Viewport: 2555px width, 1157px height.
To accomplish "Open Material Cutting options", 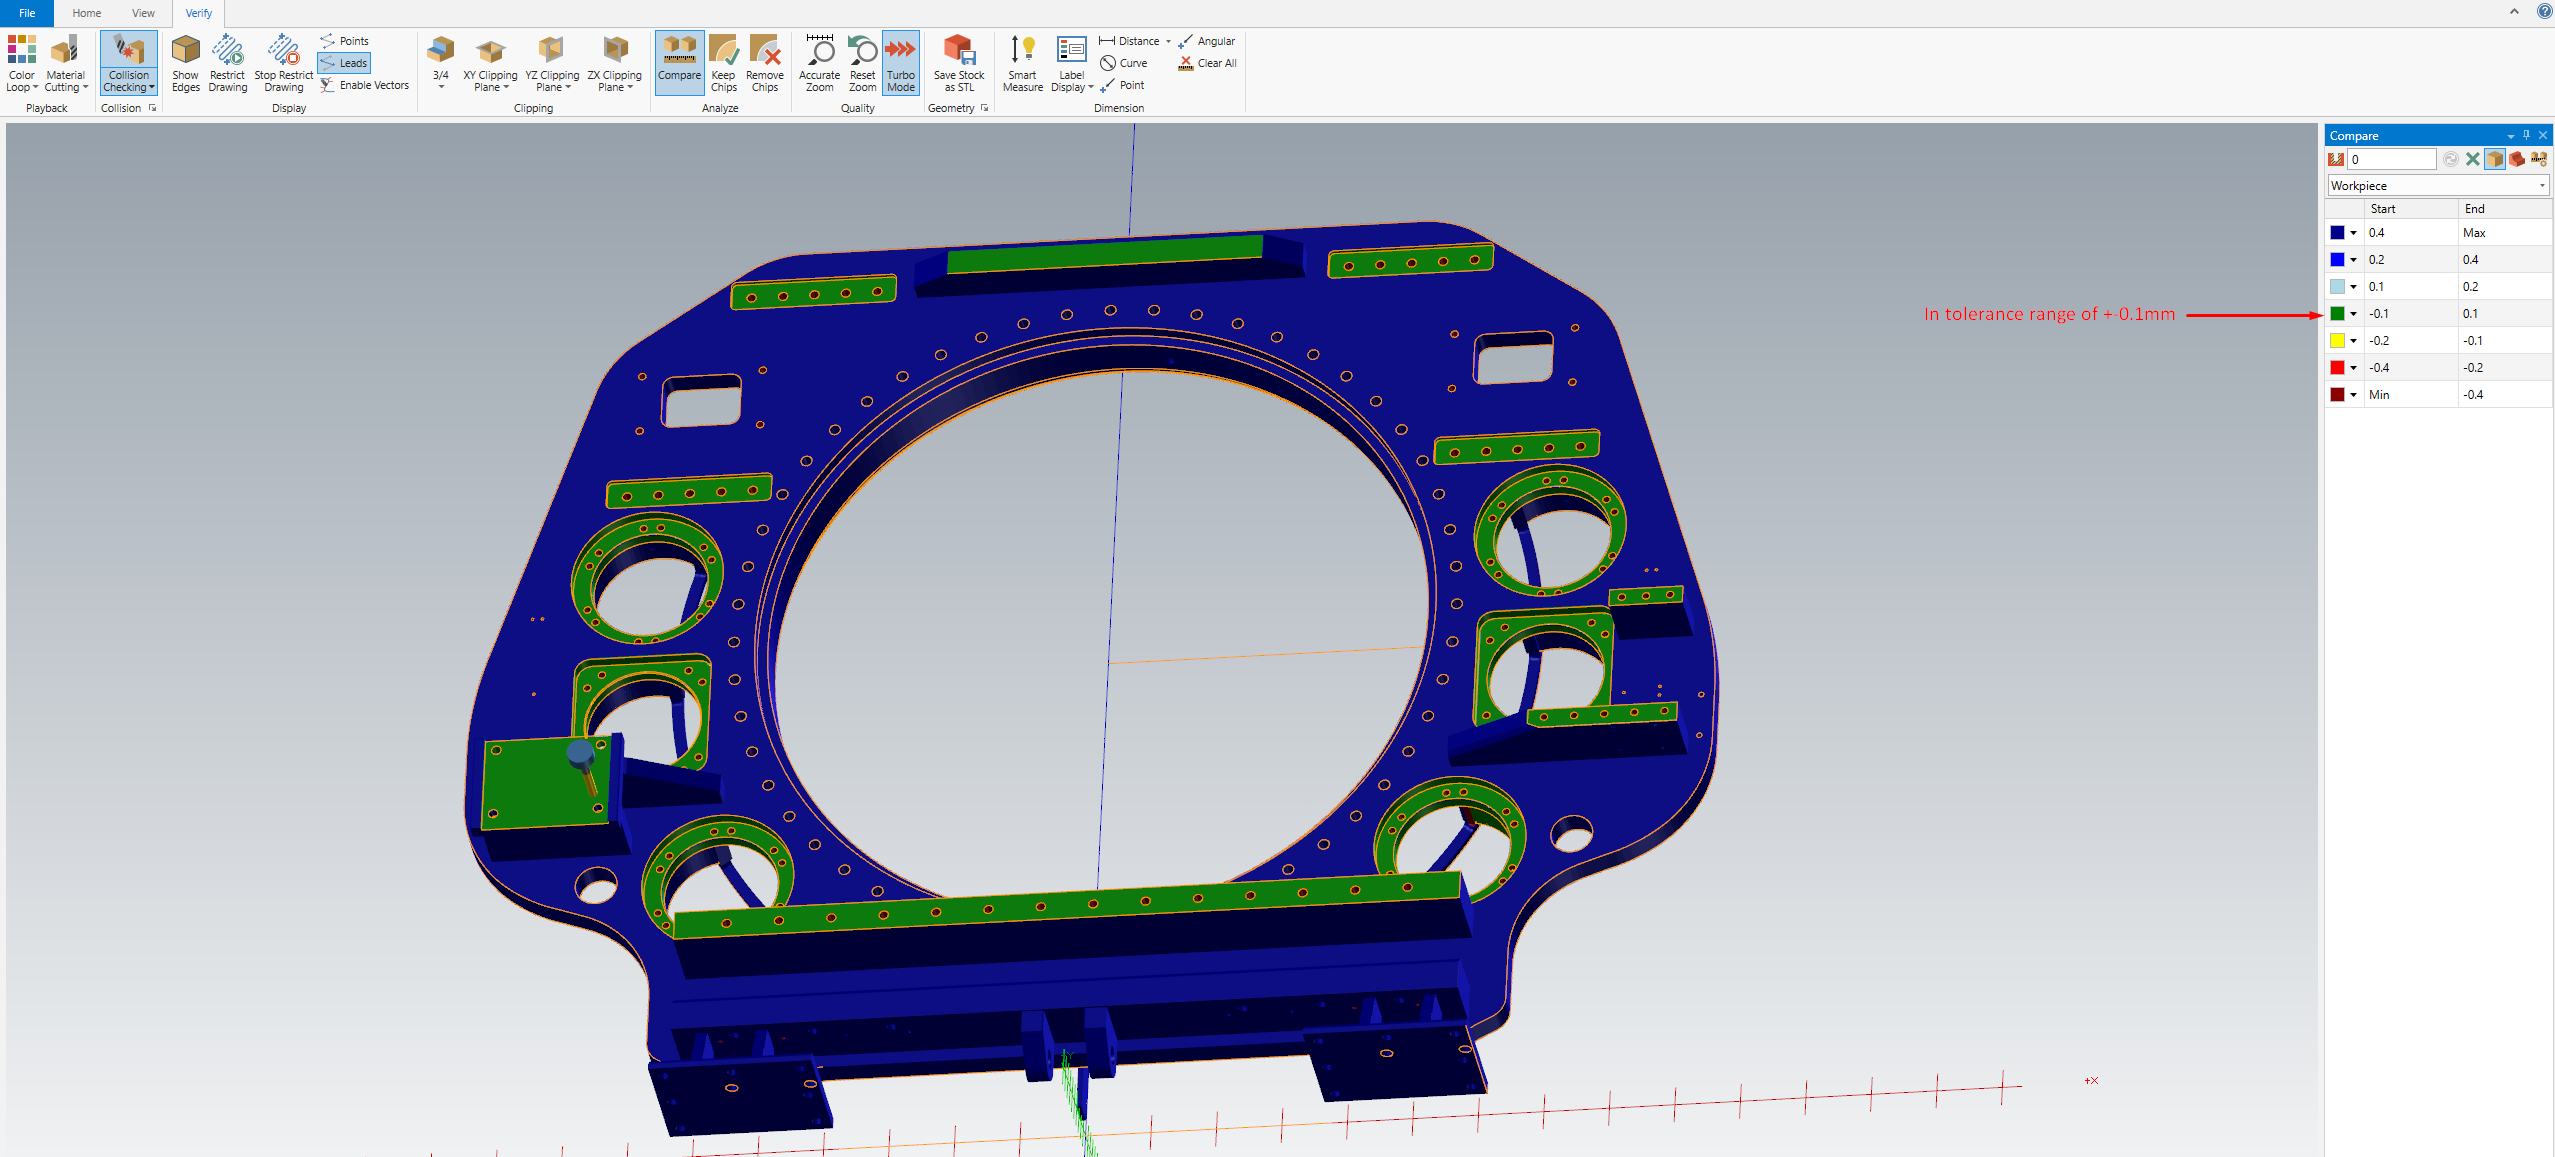I will (x=66, y=63).
